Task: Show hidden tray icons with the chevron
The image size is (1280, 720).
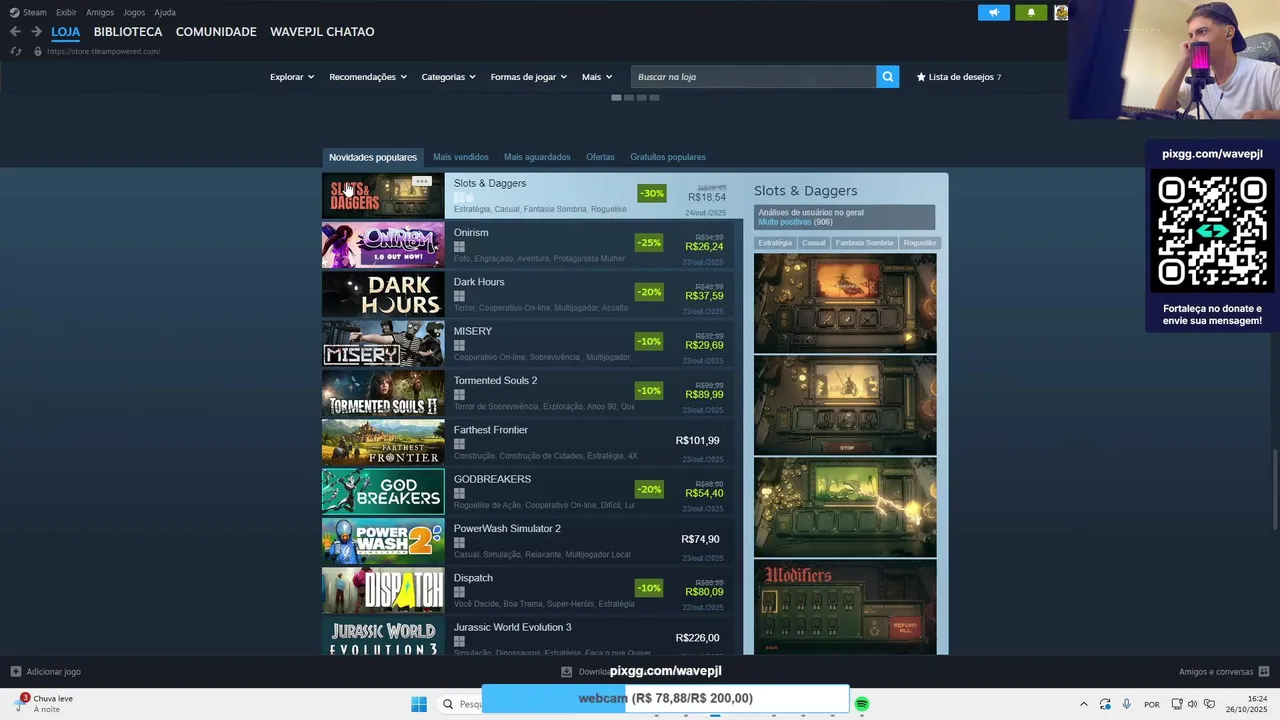Action: (x=1083, y=704)
